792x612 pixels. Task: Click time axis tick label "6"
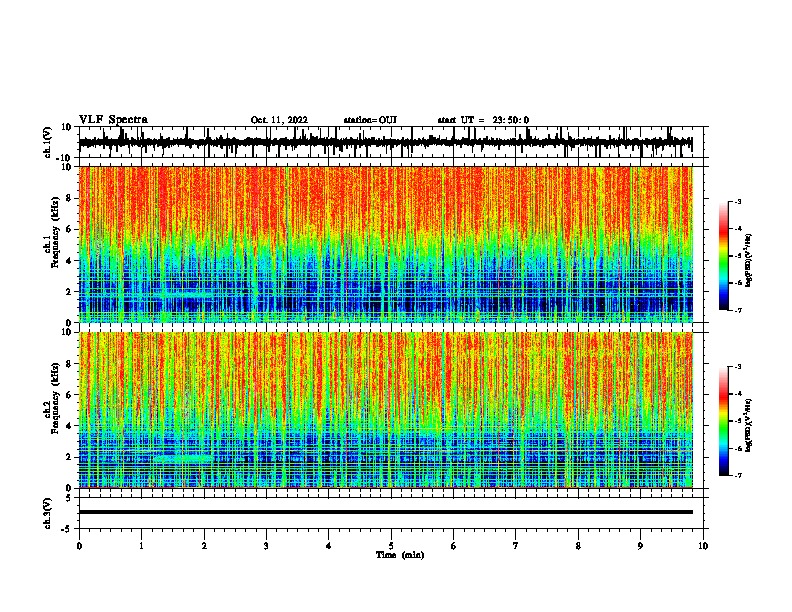click(x=454, y=546)
